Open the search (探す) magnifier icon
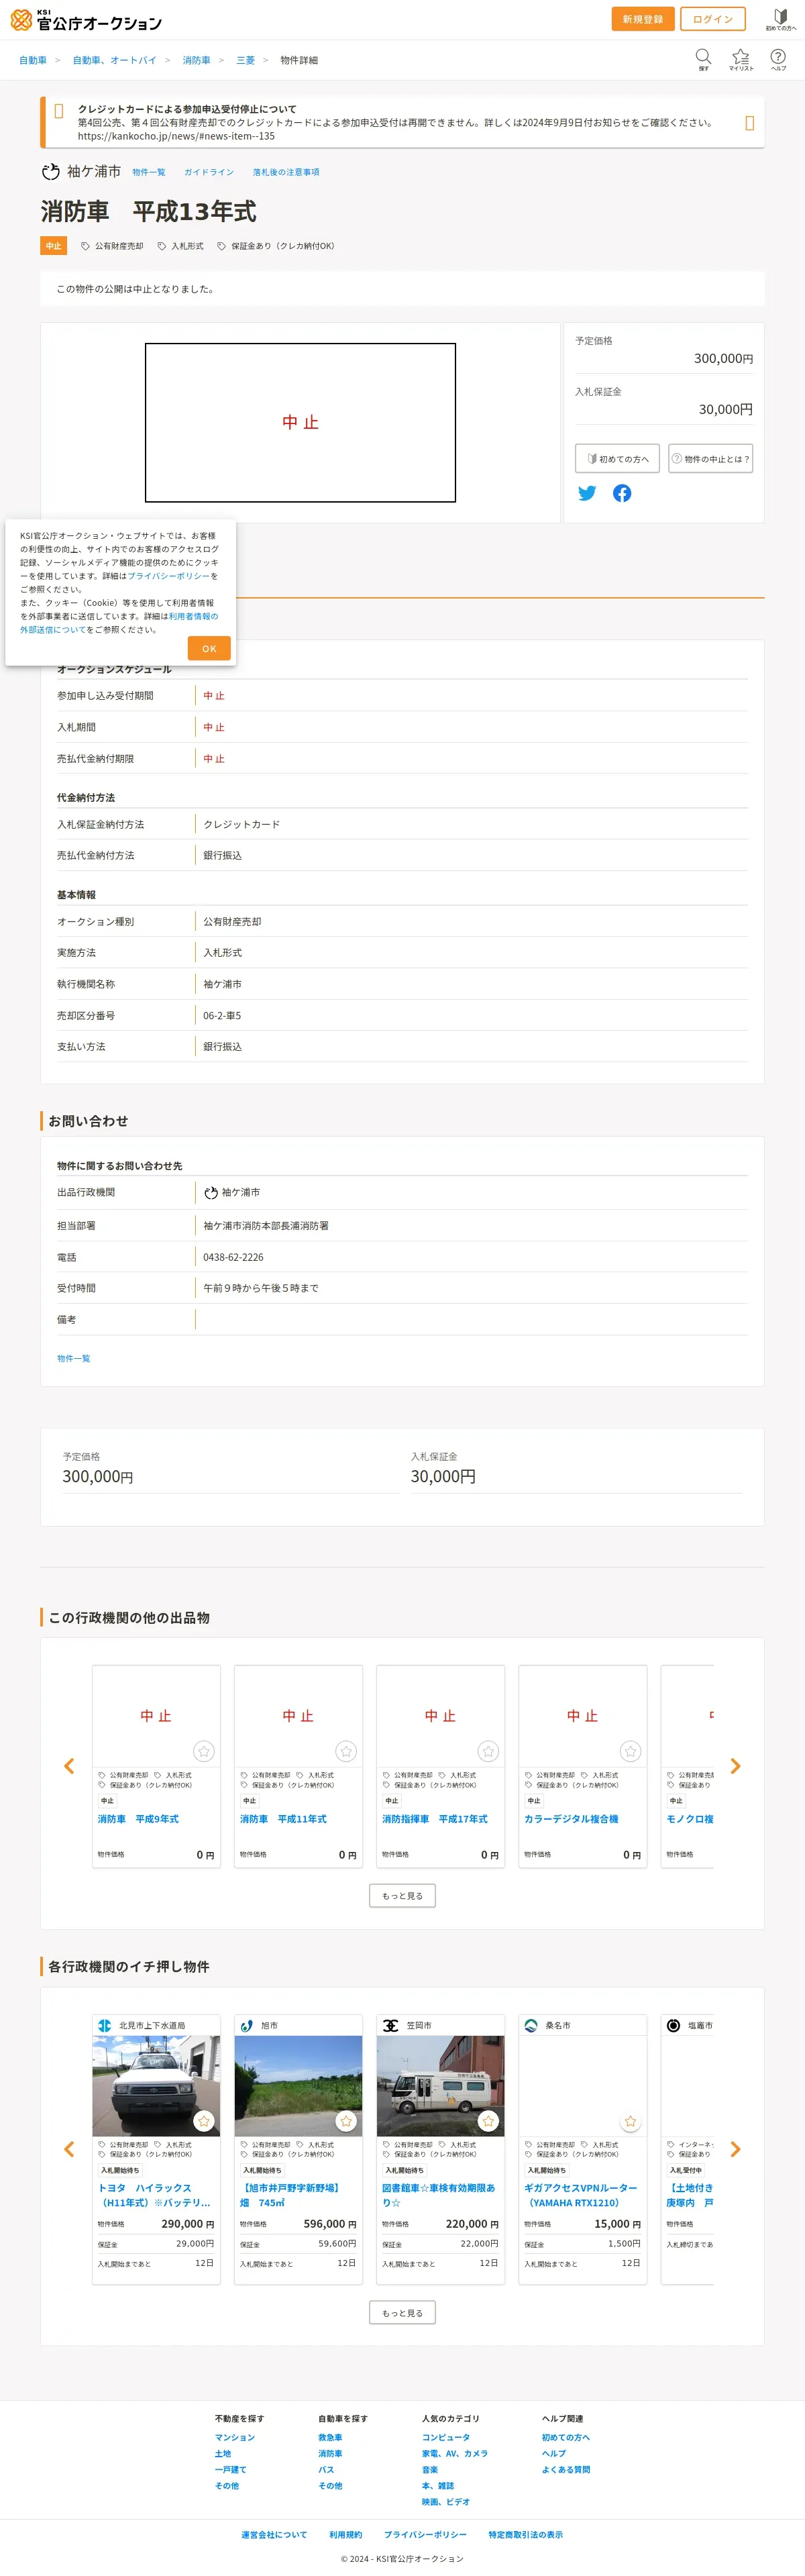 coord(703,58)
